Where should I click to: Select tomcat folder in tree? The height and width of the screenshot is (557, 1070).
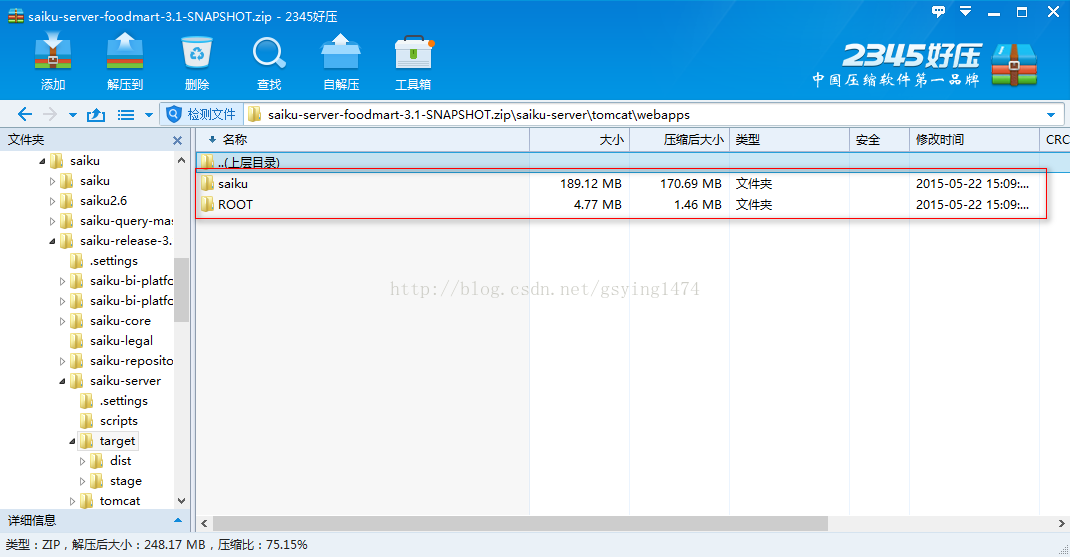[x=120, y=501]
